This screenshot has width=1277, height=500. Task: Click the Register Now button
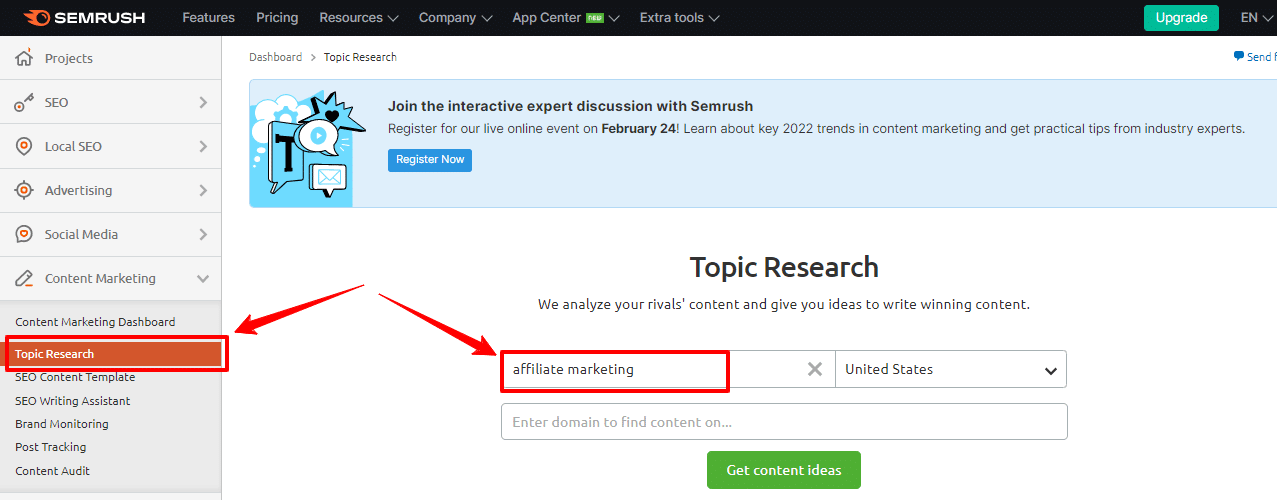point(430,160)
